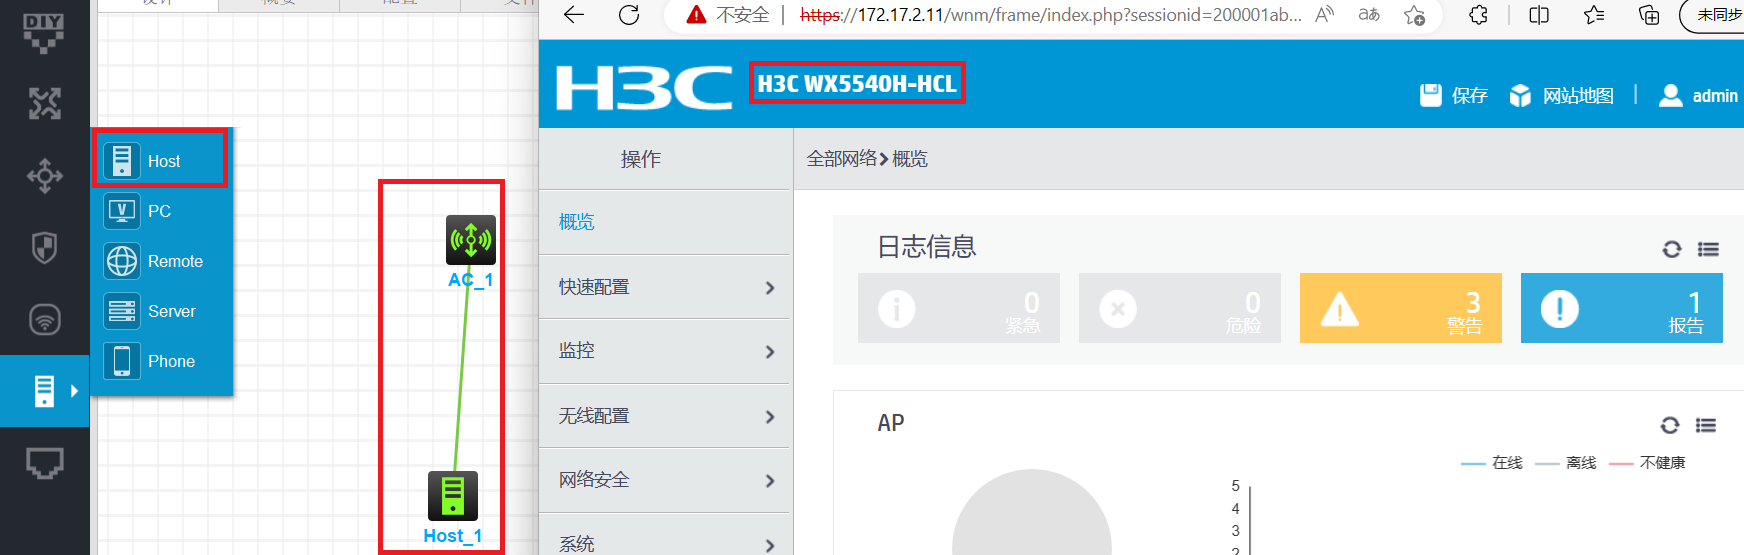
Task: Open the DIY device category in HCL sidebar
Action: pos(44,33)
